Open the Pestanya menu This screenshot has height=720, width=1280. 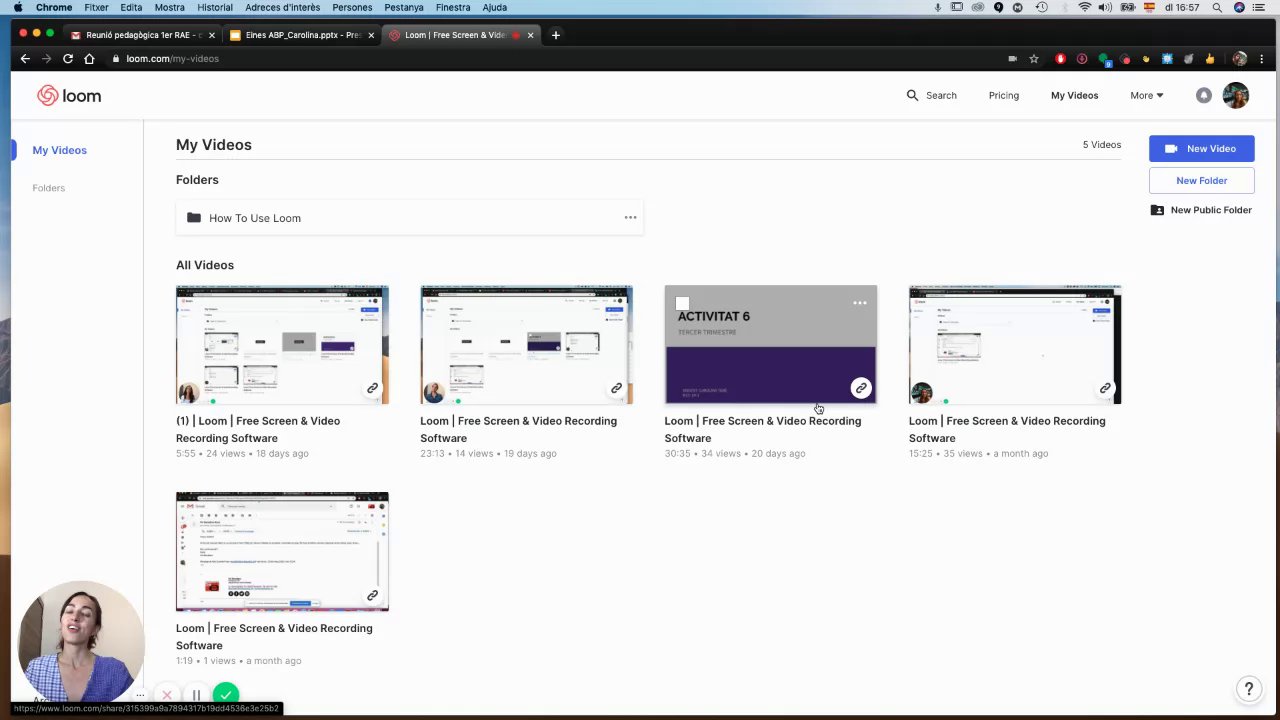(x=404, y=7)
